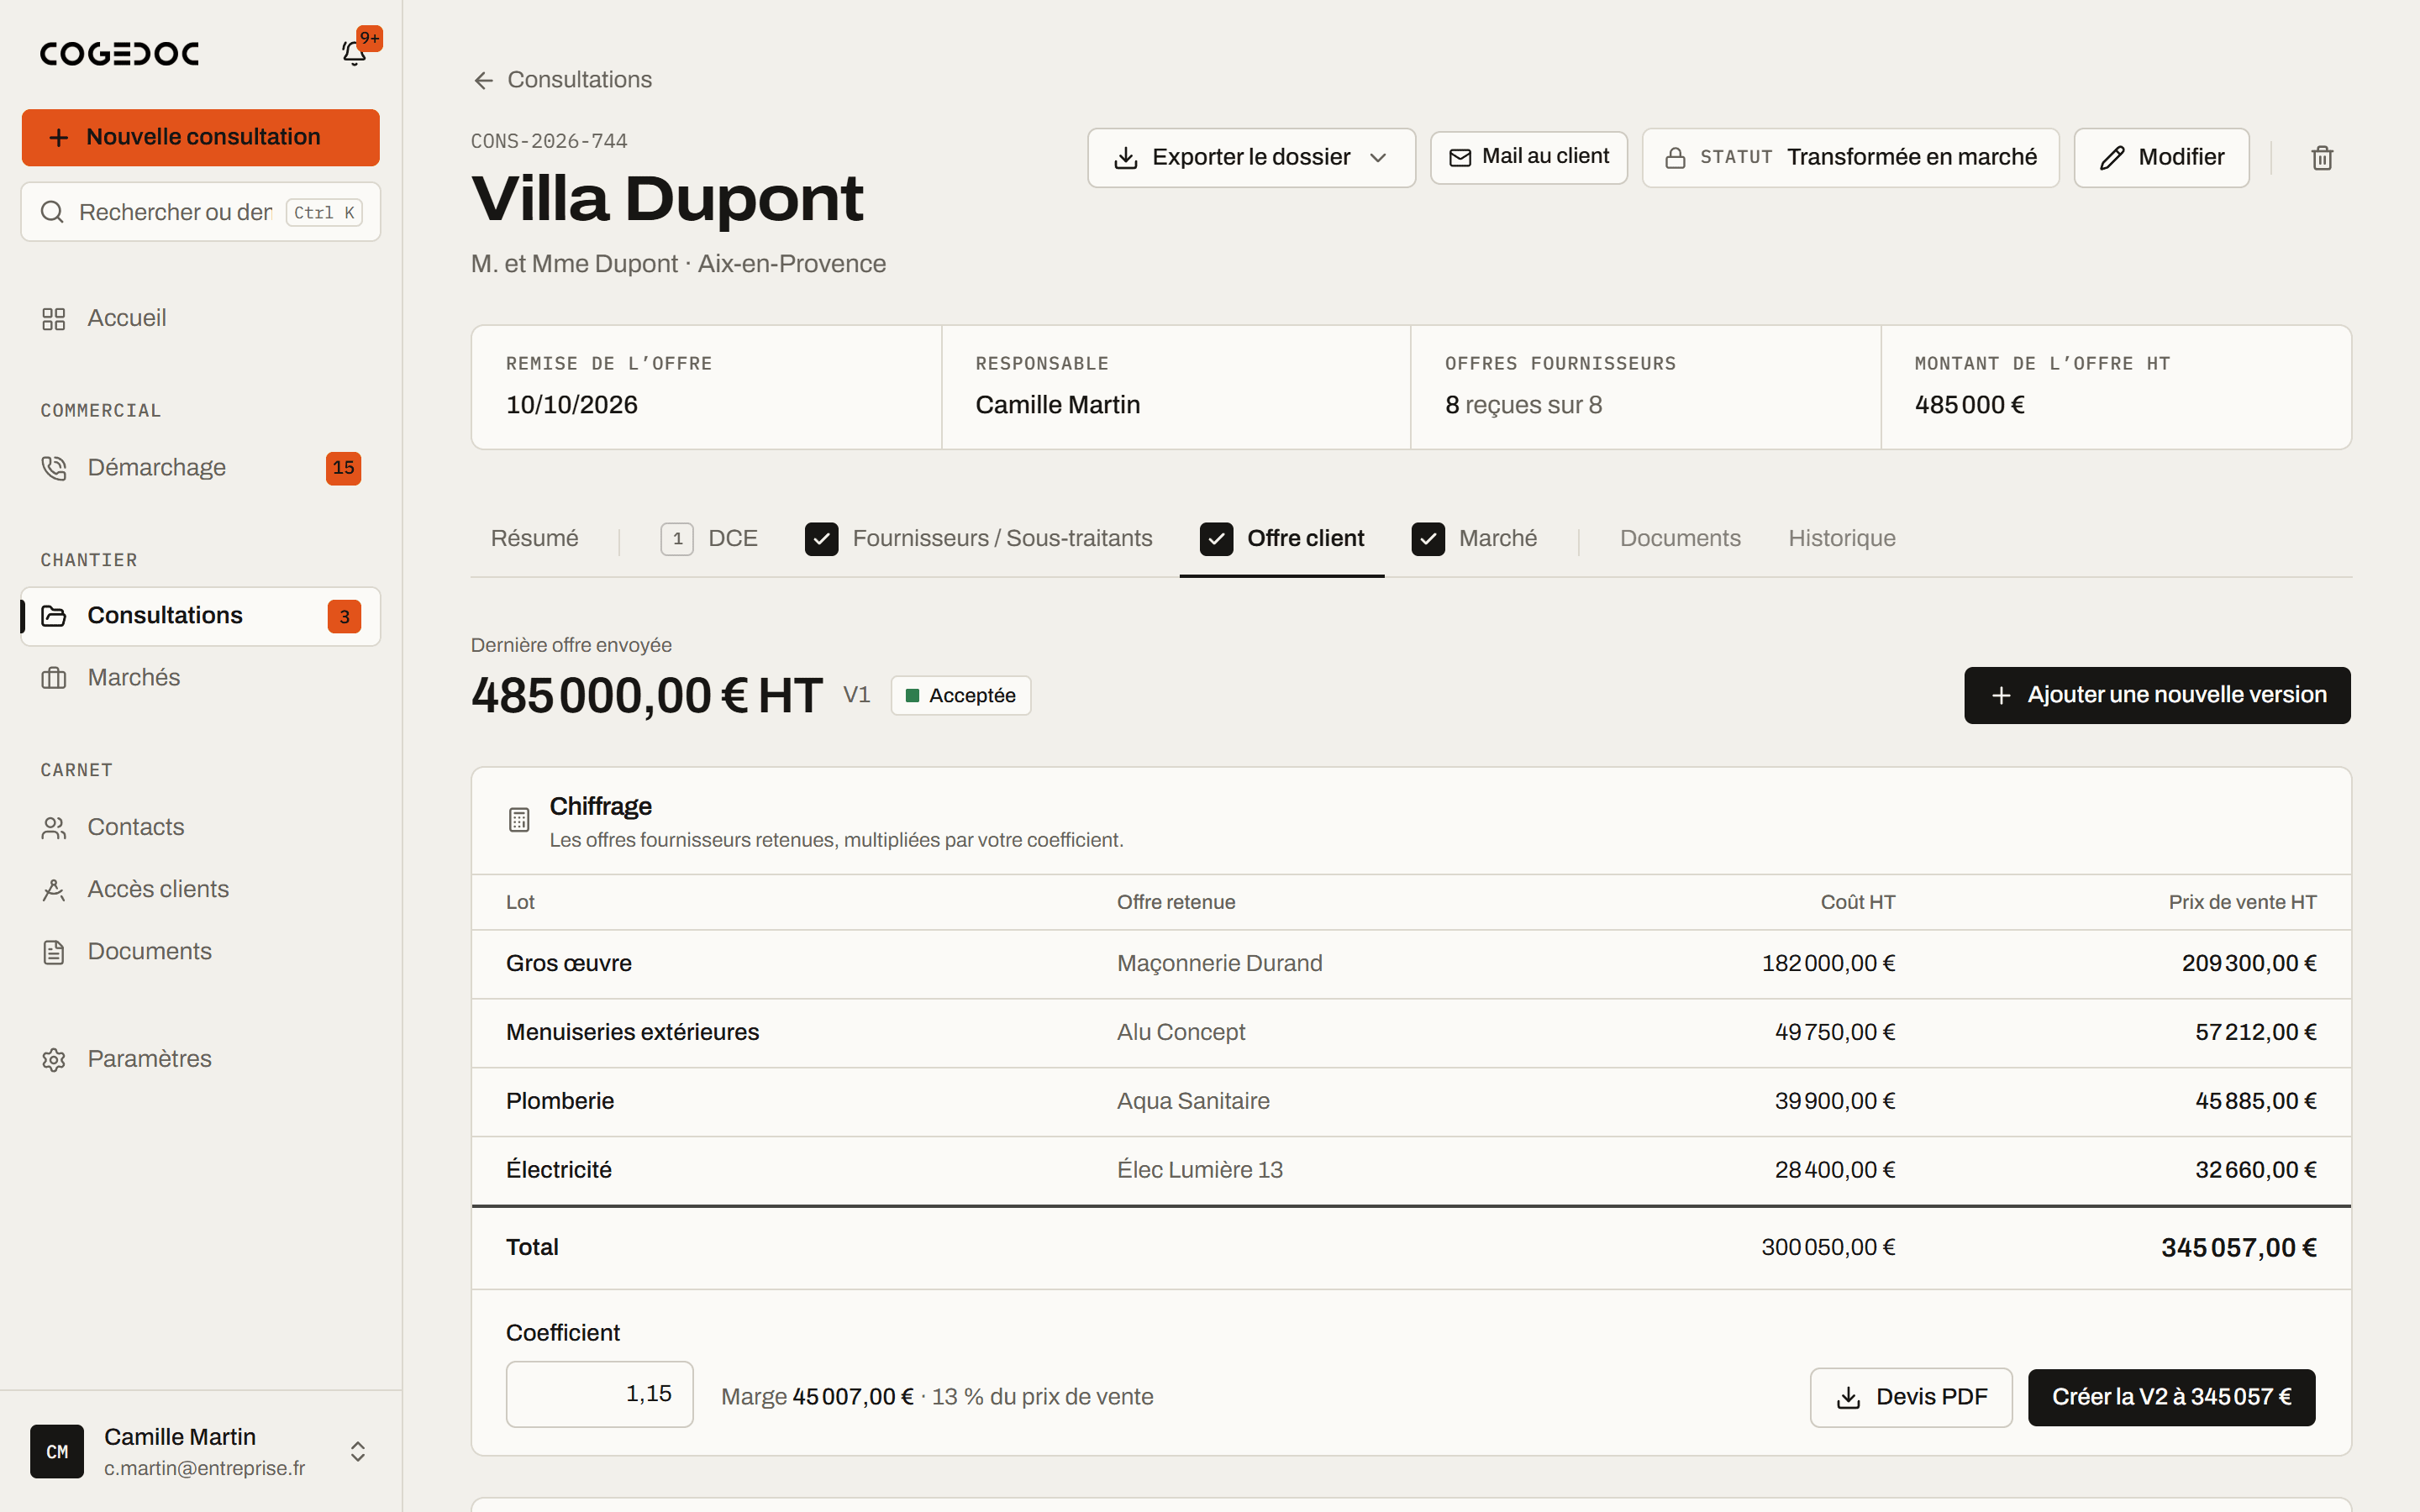The width and height of the screenshot is (2420, 1512).
Task: Download the Devis PDF
Action: (x=1911, y=1397)
